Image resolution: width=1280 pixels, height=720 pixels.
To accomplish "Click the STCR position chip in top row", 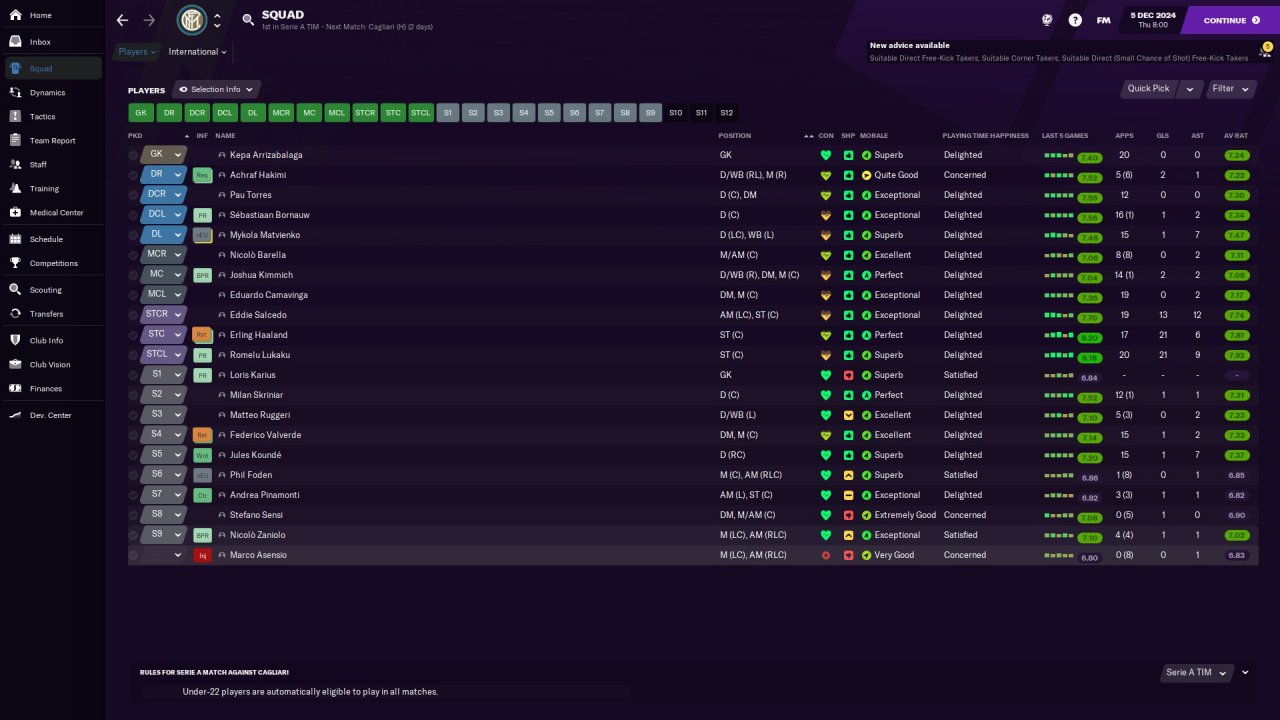I will pyautogui.click(x=365, y=113).
